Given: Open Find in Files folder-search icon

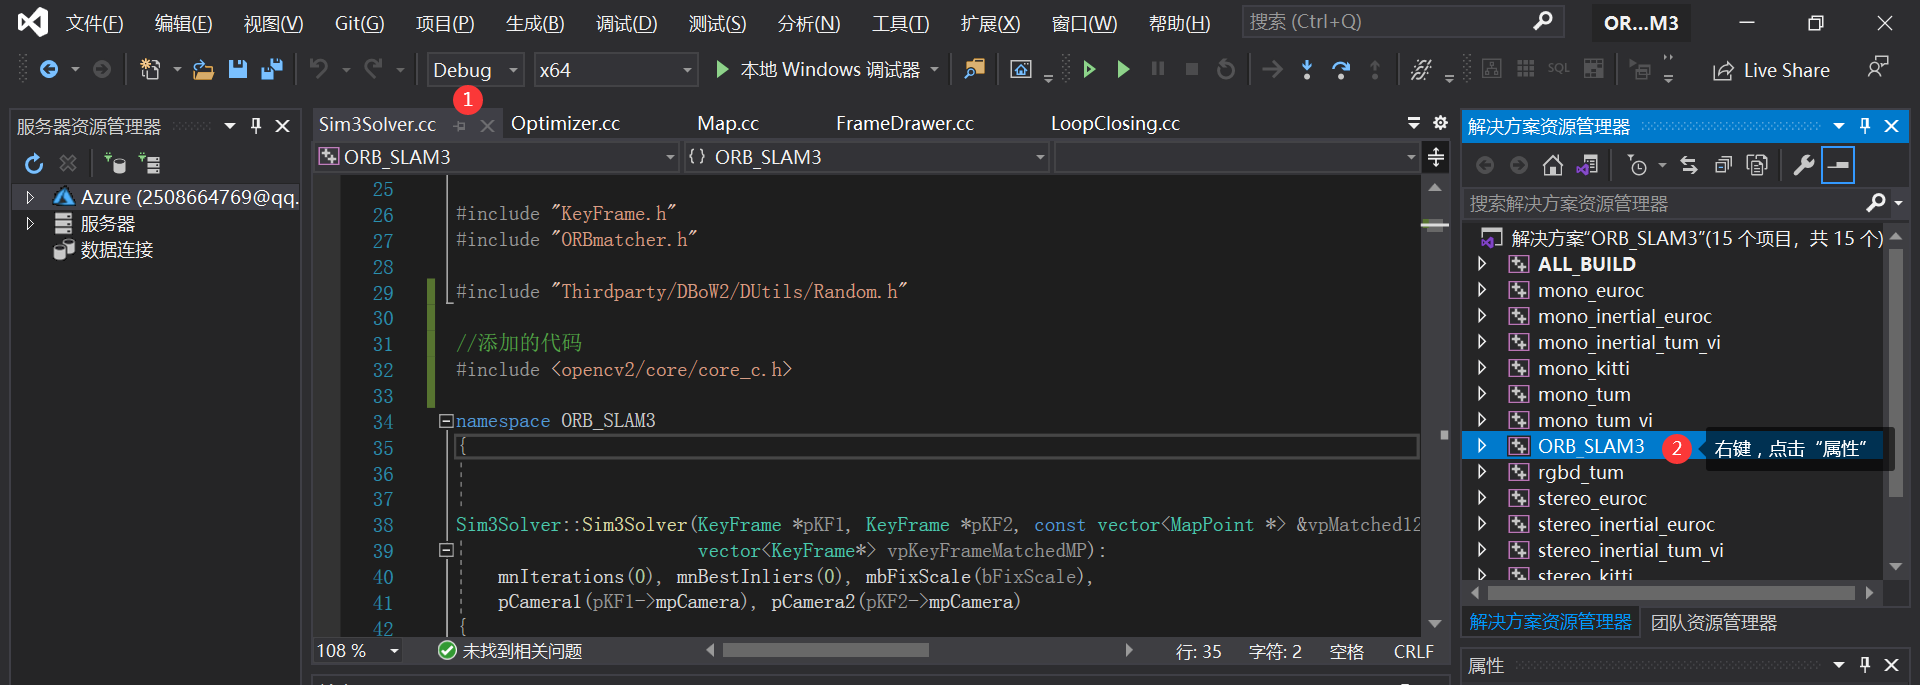Looking at the screenshot, I should tap(974, 69).
